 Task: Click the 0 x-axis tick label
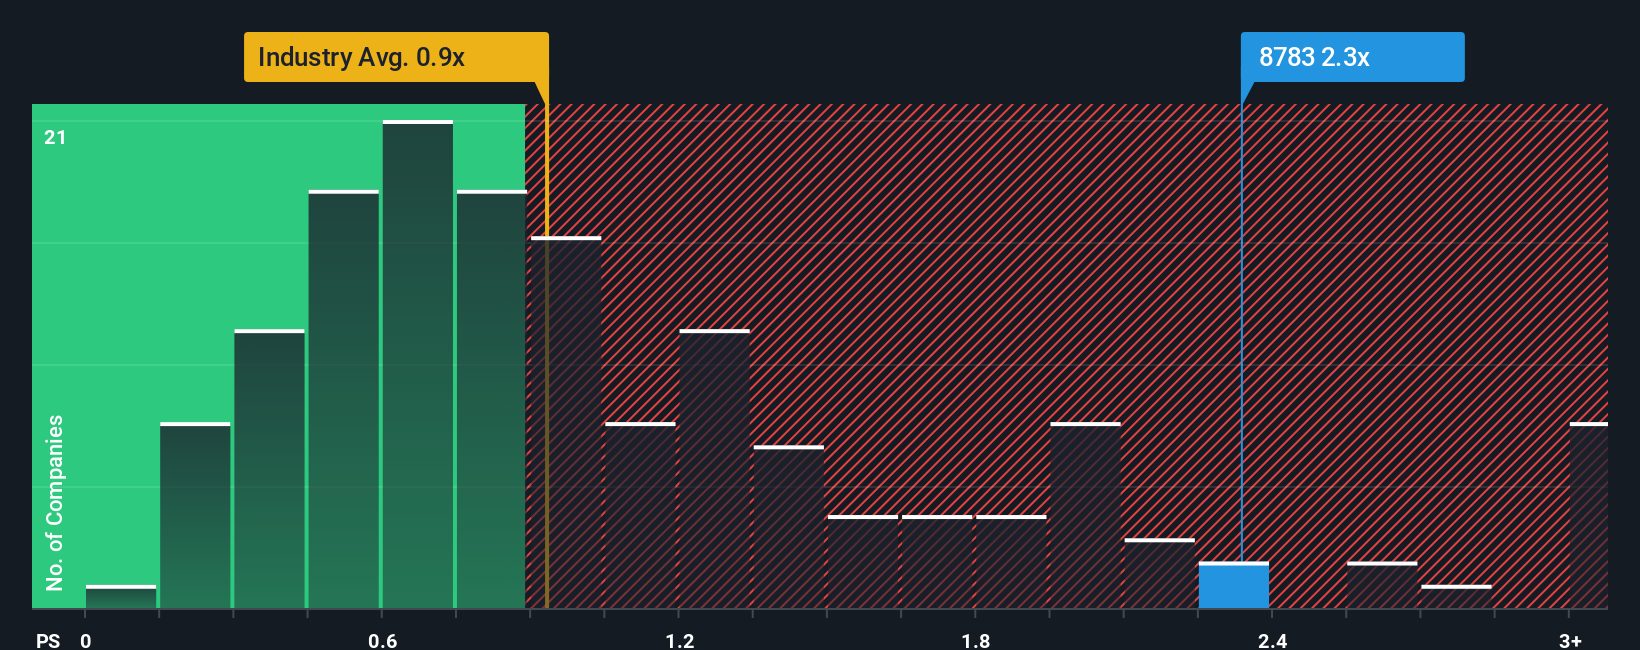tap(86, 640)
